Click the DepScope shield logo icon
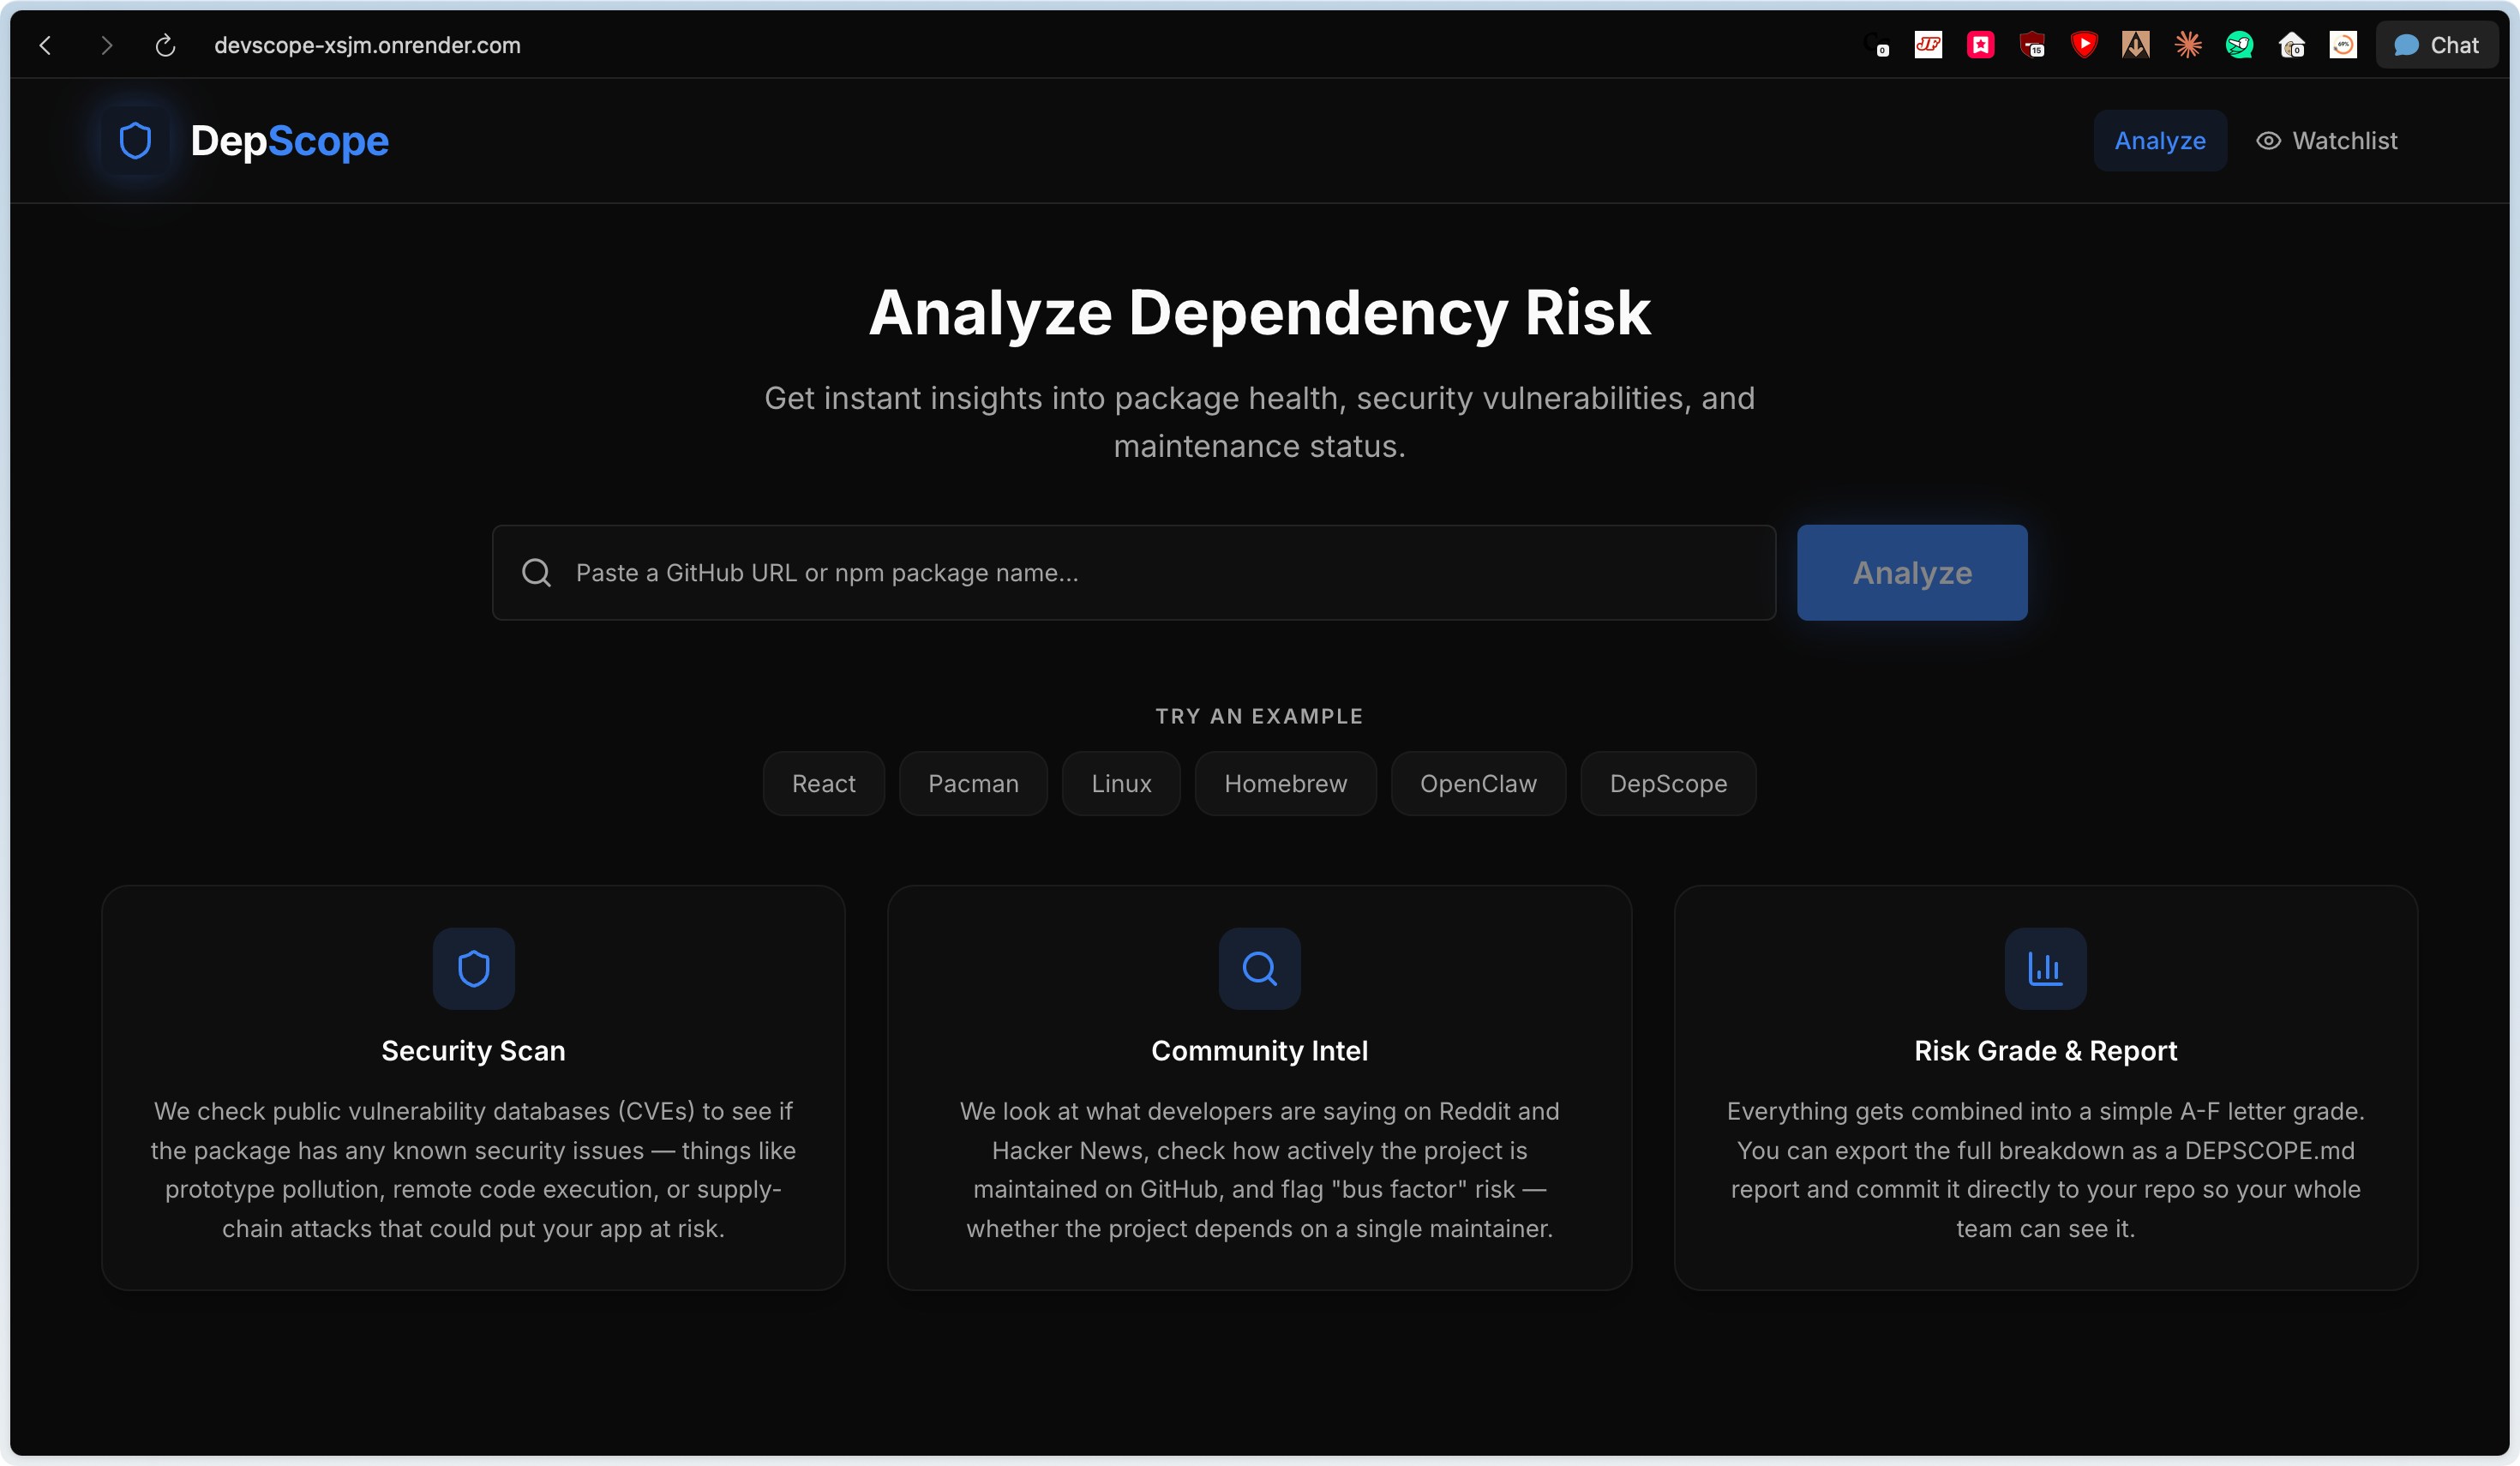Viewport: 2520px width, 1466px height. (x=135, y=141)
